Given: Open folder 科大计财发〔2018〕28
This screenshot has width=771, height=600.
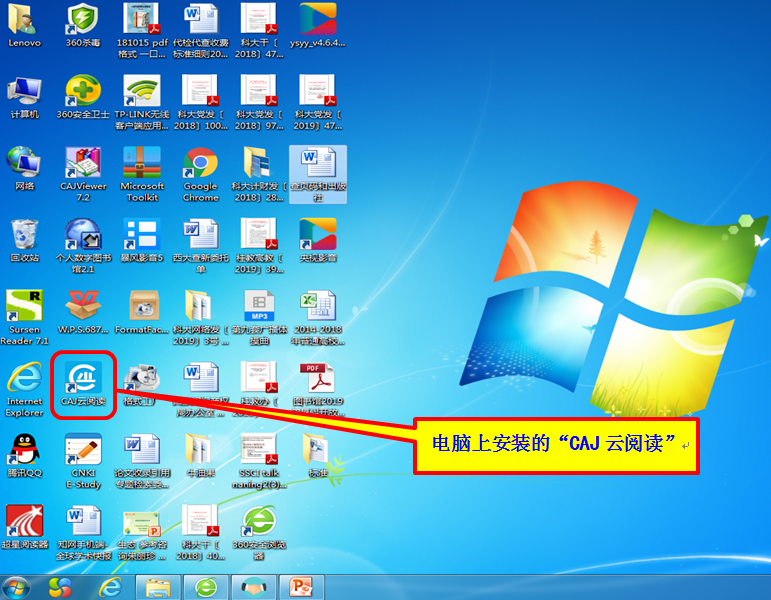Looking at the screenshot, I should click(x=259, y=175).
